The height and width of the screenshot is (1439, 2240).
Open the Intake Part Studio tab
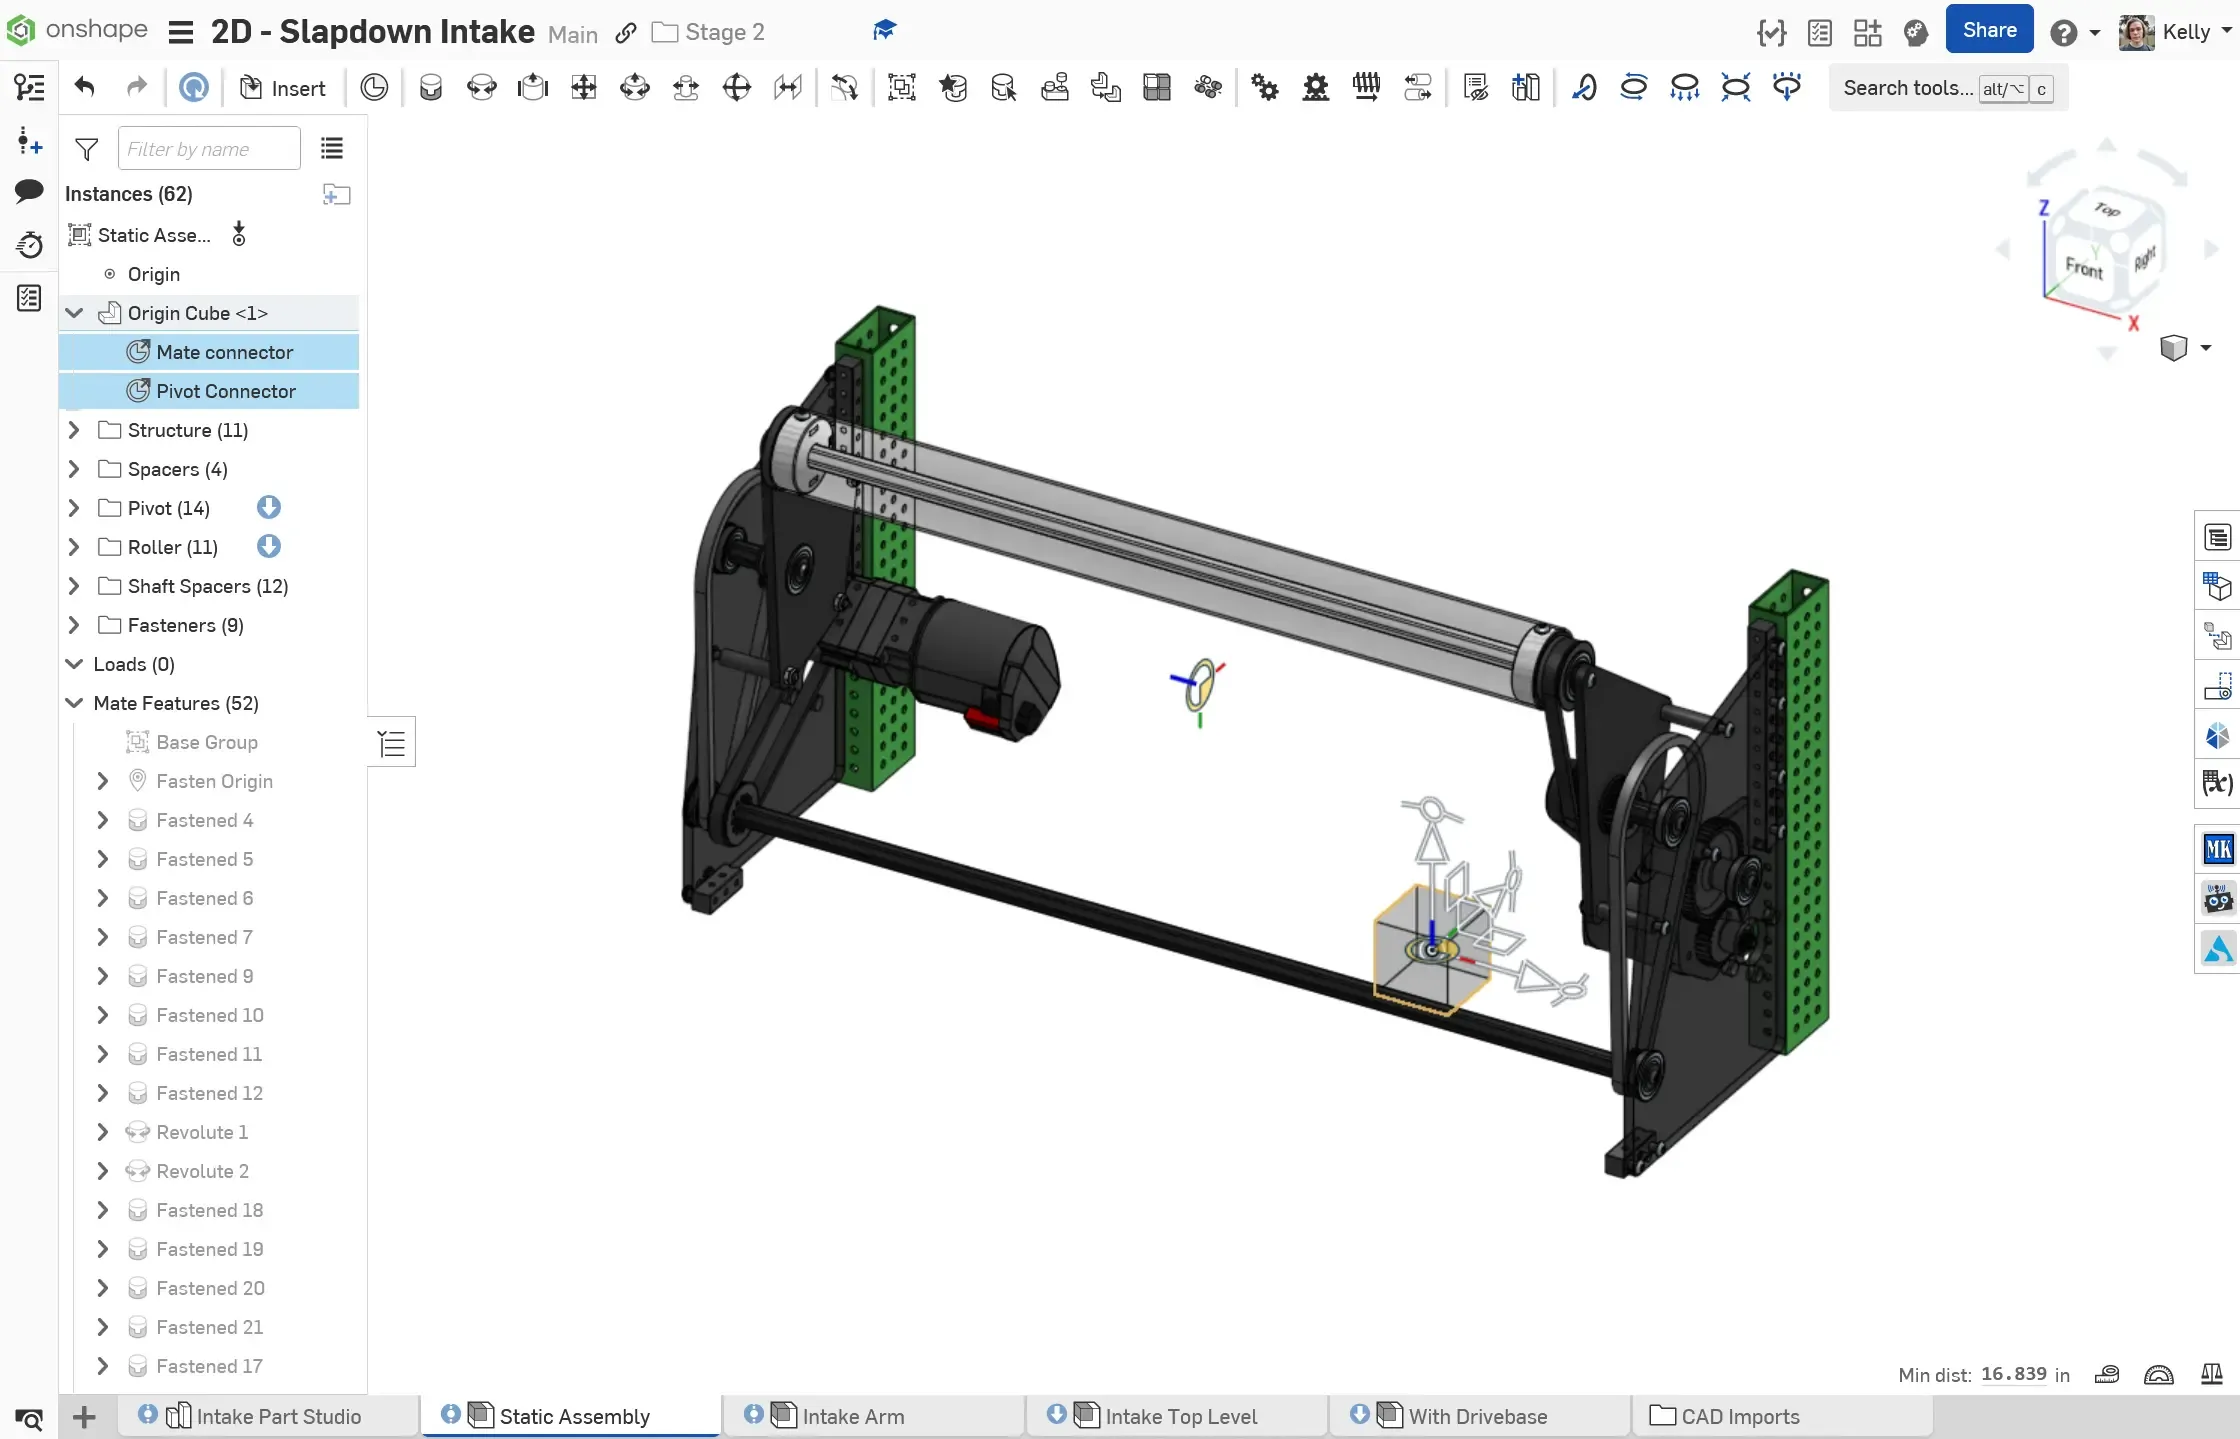(278, 1416)
